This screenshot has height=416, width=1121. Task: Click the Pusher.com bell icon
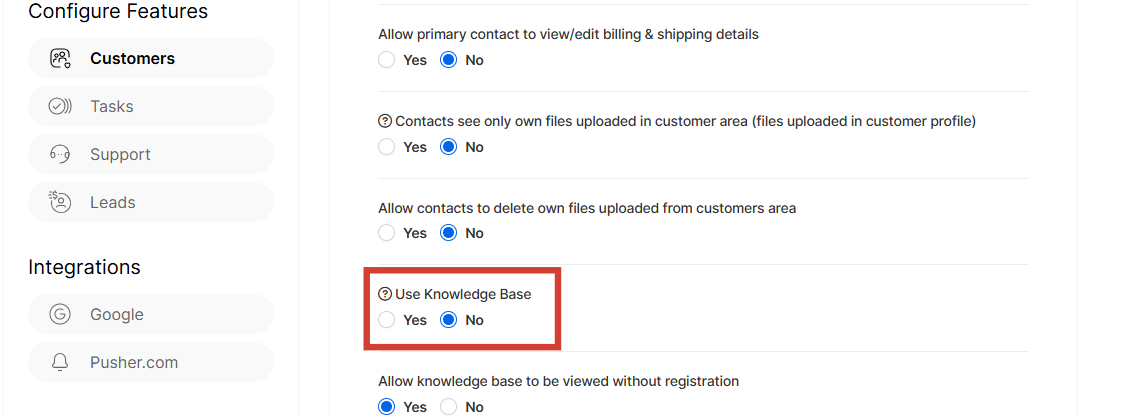pos(60,362)
